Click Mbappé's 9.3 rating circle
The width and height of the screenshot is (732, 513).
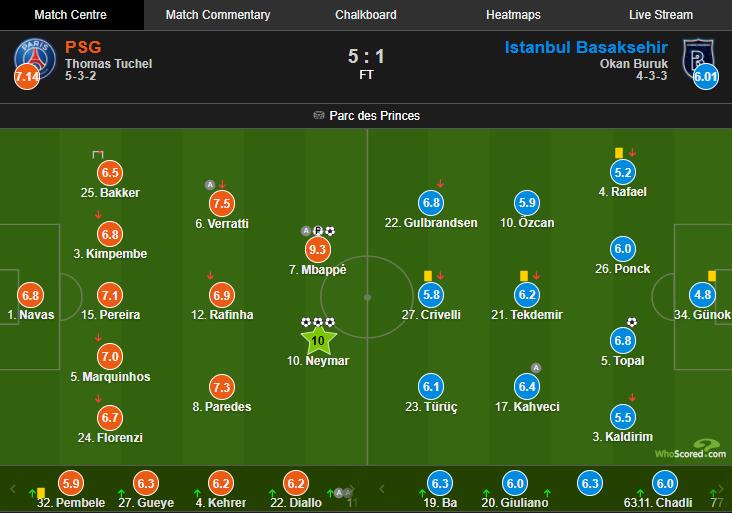pyautogui.click(x=318, y=249)
